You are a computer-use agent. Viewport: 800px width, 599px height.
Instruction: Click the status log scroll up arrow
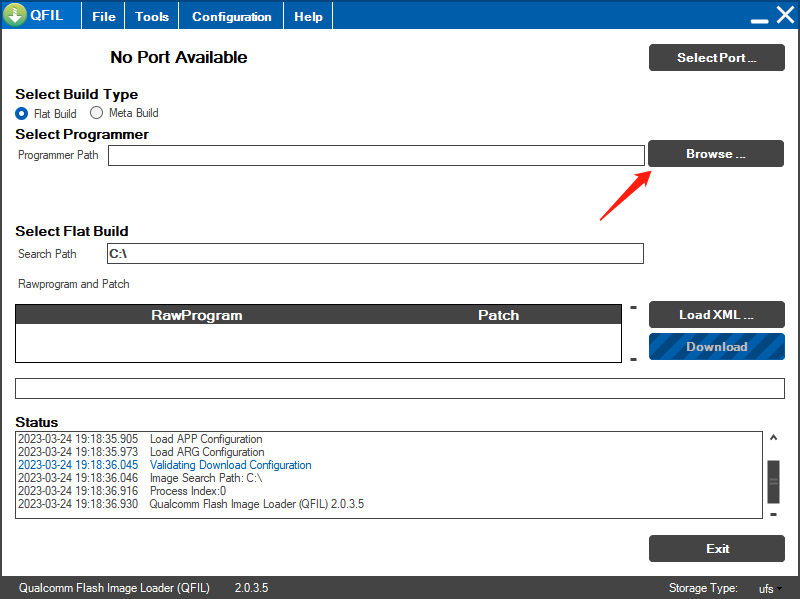[x=773, y=438]
